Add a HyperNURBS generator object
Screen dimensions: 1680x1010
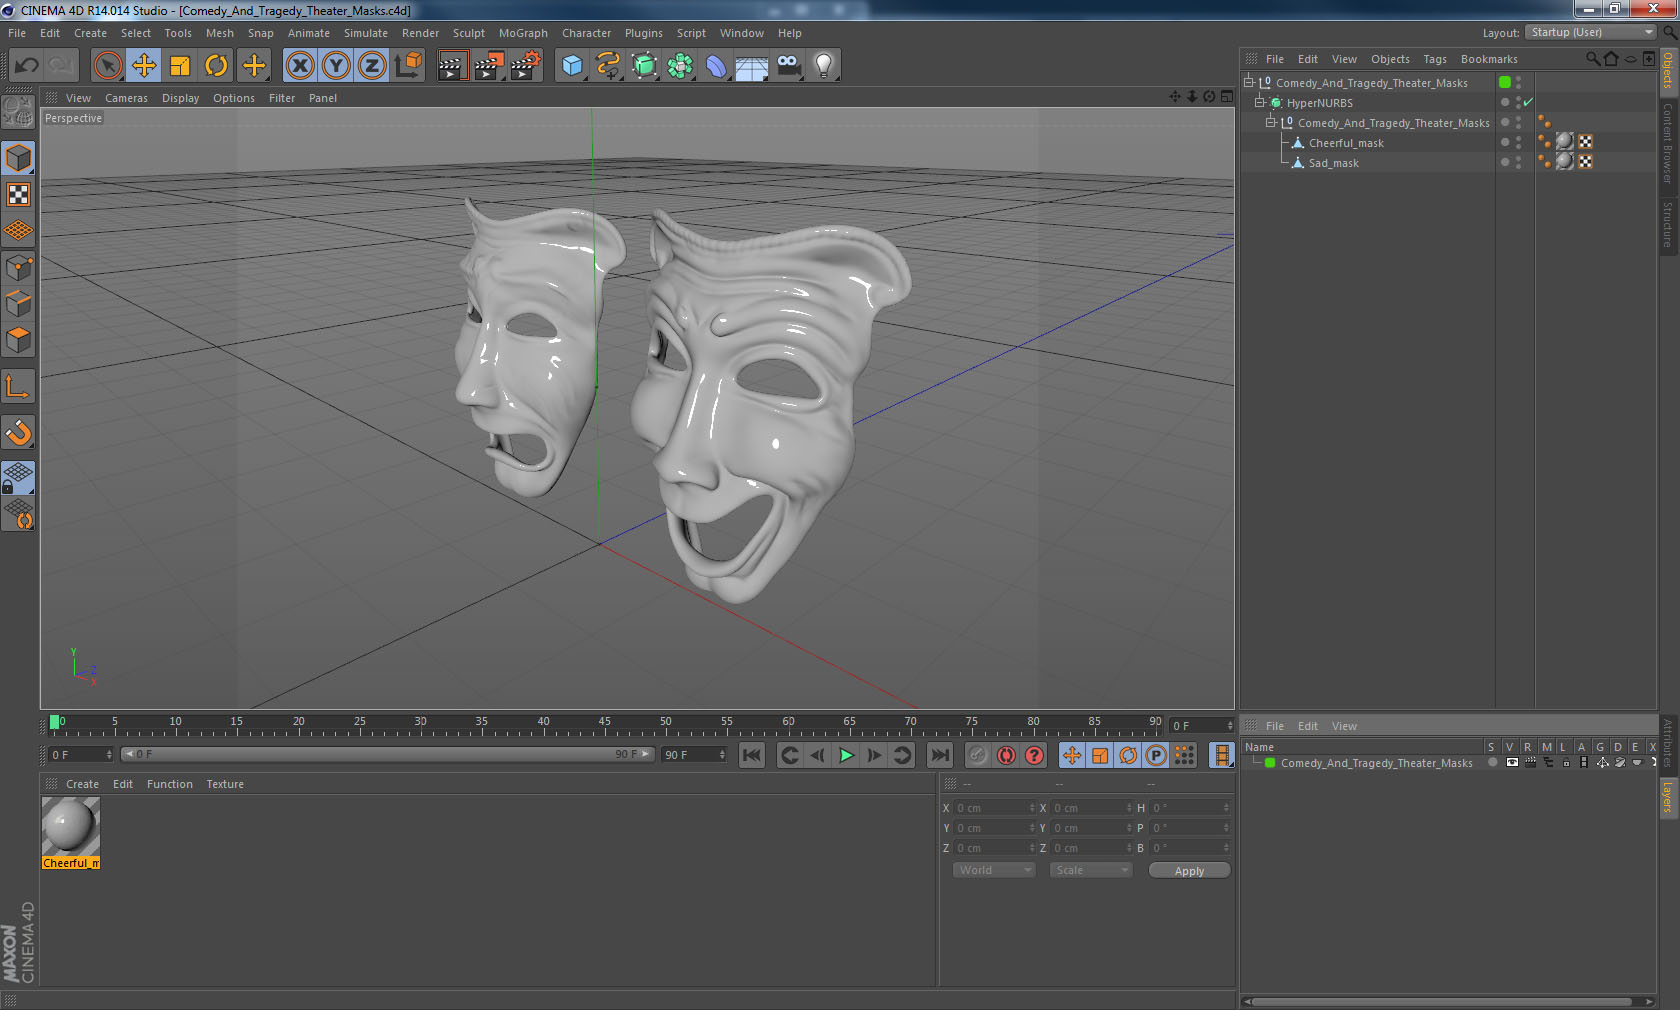[x=644, y=66]
